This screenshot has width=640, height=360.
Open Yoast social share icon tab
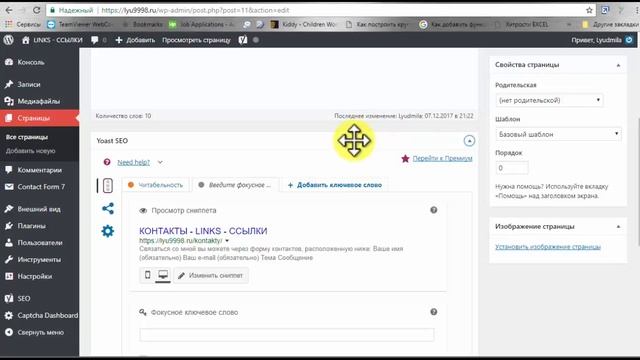pos(108,209)
